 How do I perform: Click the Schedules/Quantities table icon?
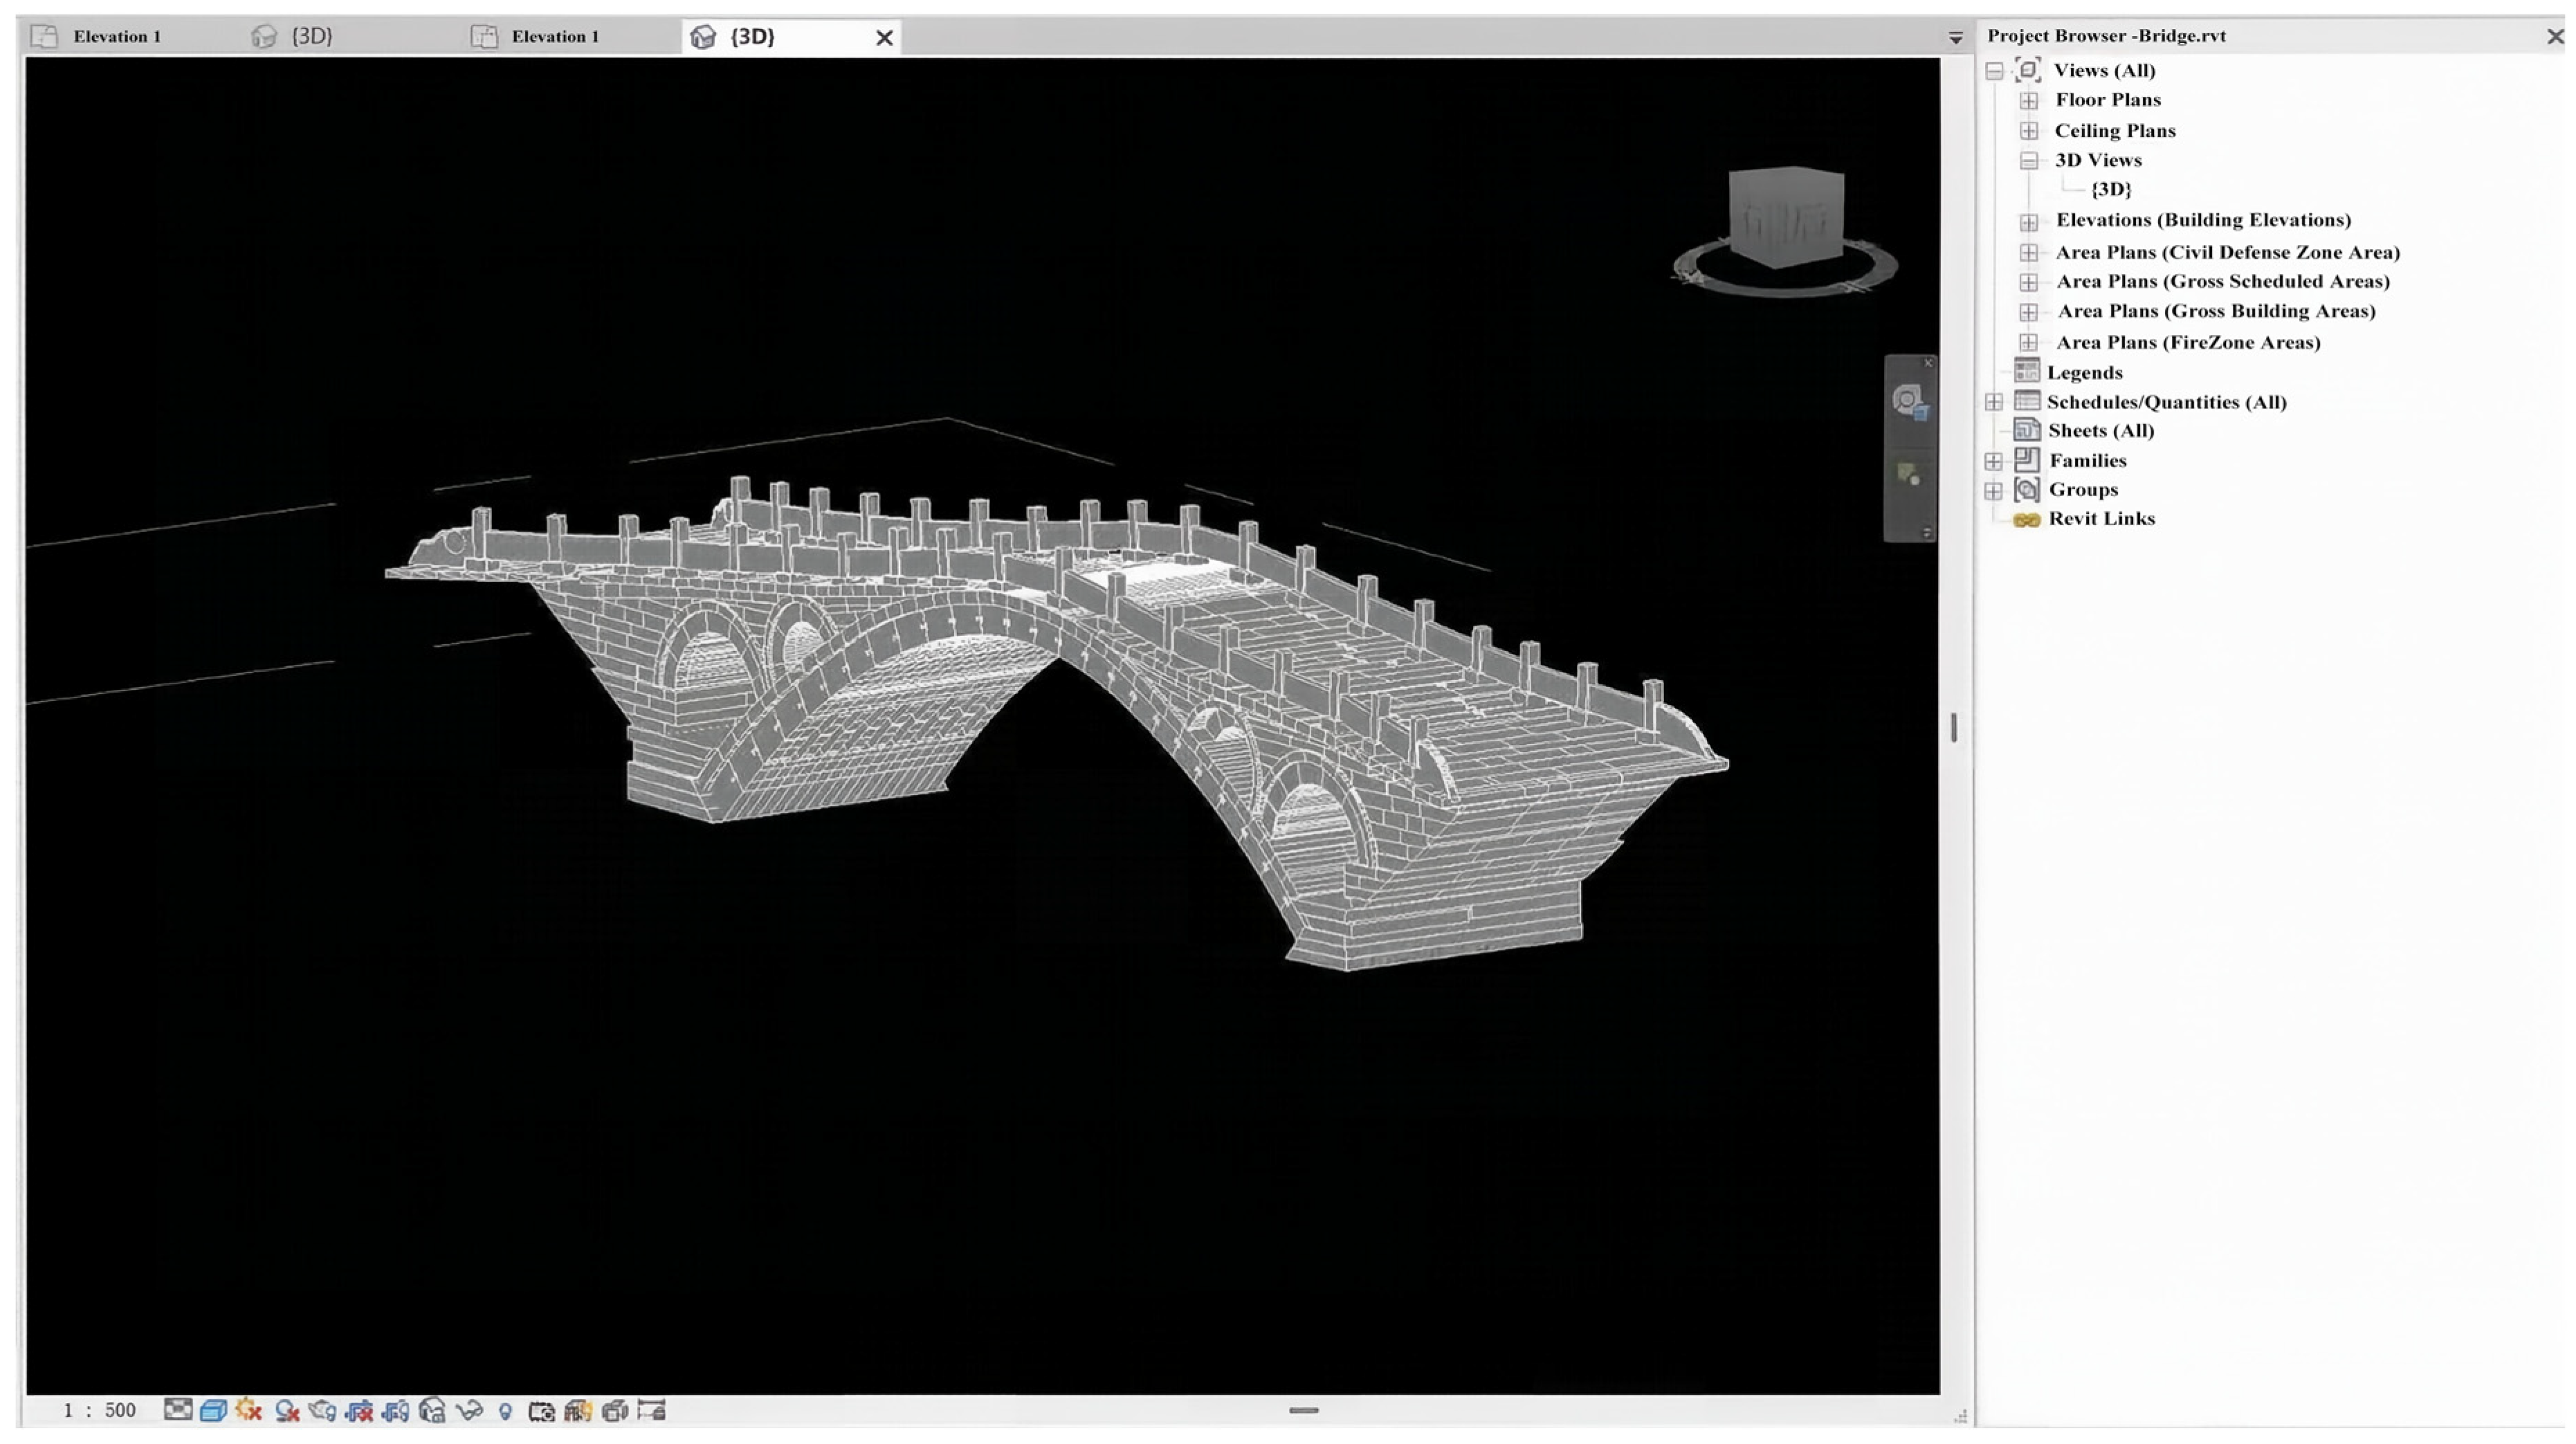[2027, 401]
